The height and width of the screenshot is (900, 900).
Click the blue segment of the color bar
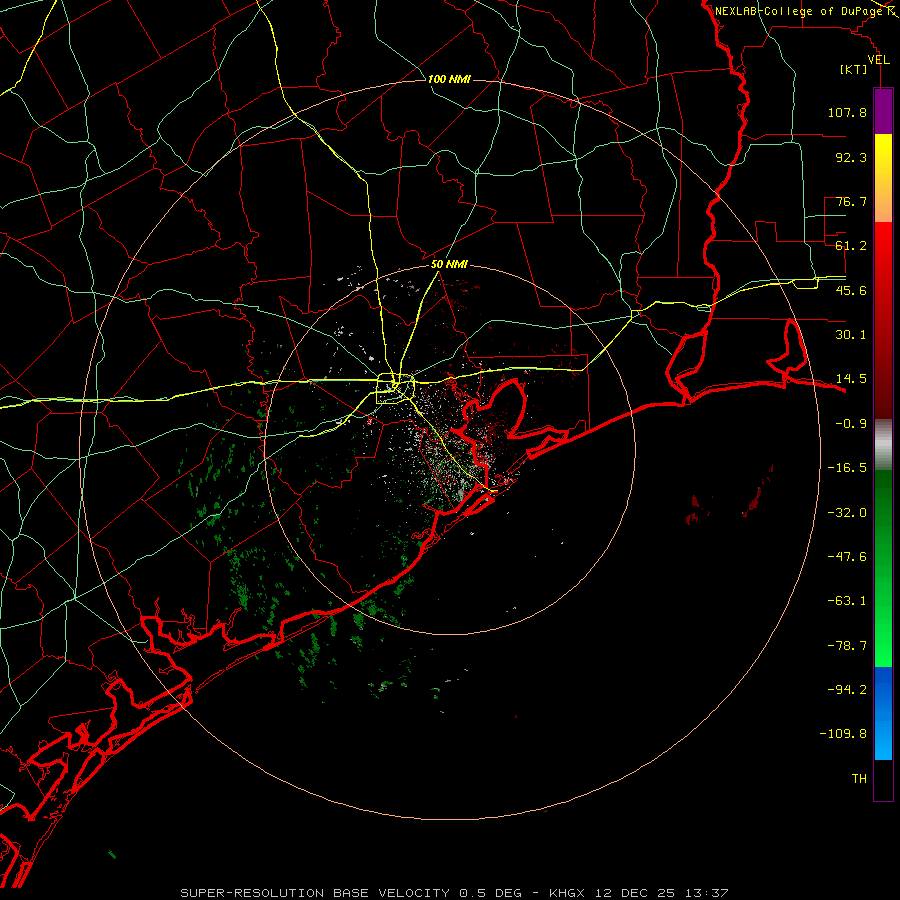coord(883,713)
